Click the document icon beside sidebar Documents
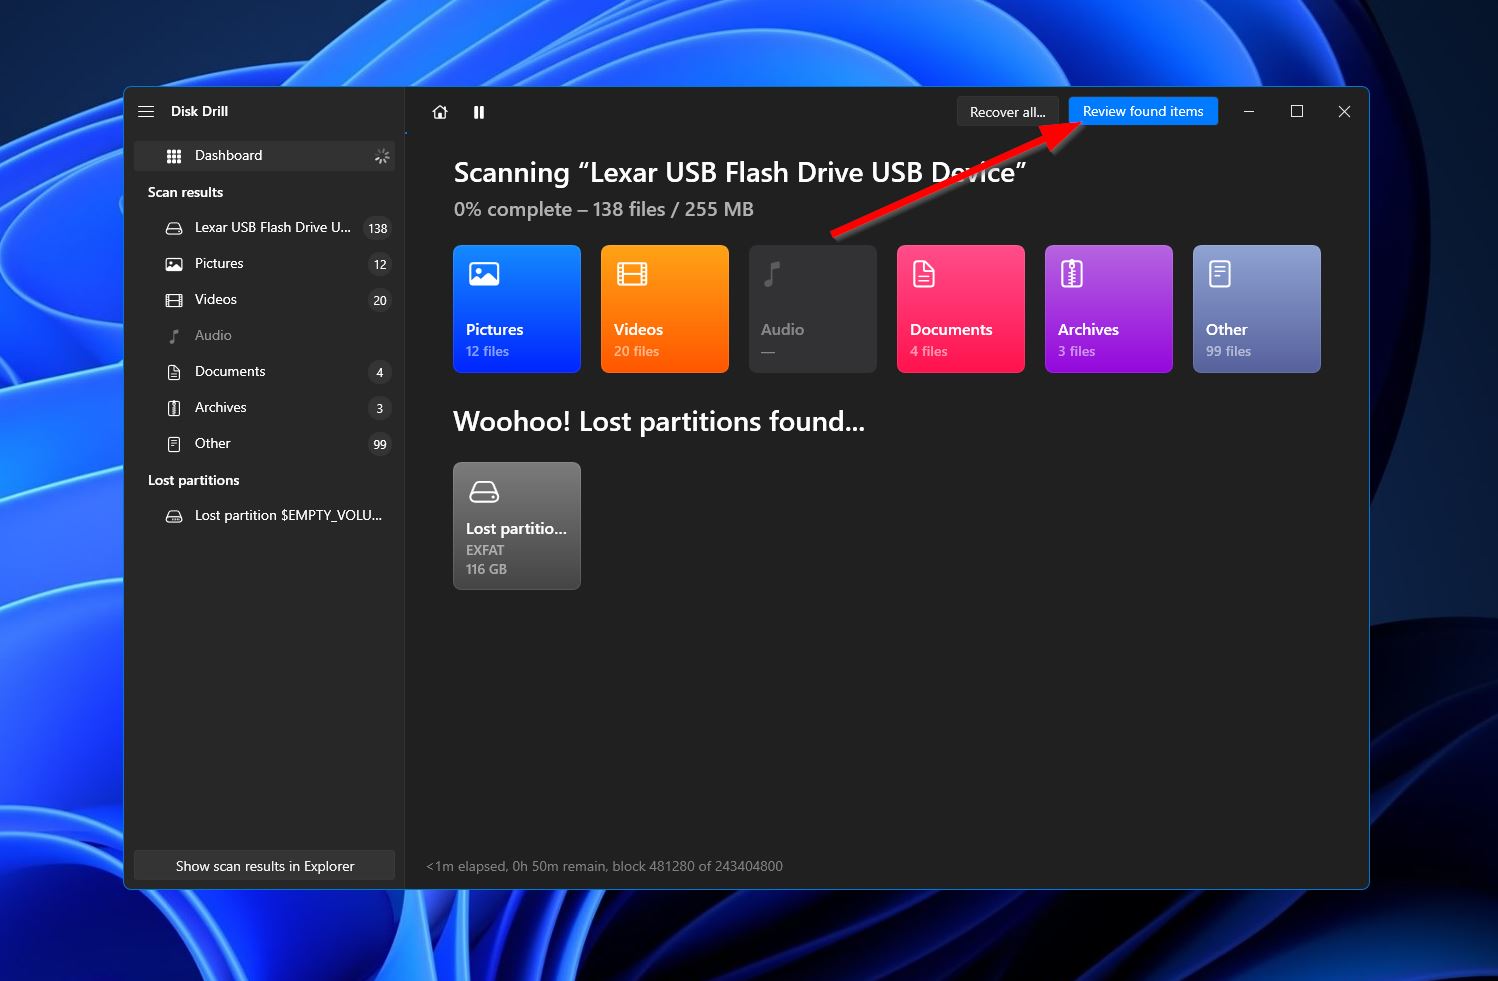Image resolution: width=1498 pixels, height=981 pixels. tap(174, 372)
